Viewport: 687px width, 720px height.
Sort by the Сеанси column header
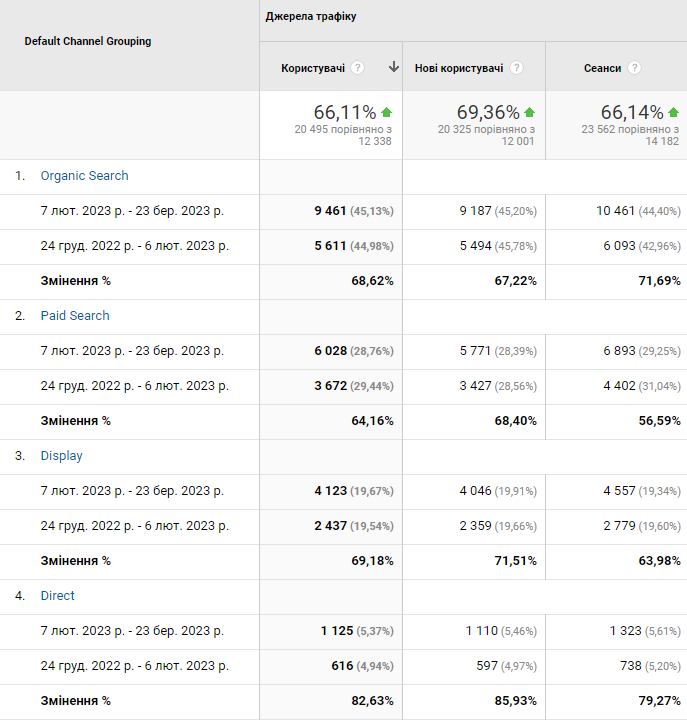602,68
